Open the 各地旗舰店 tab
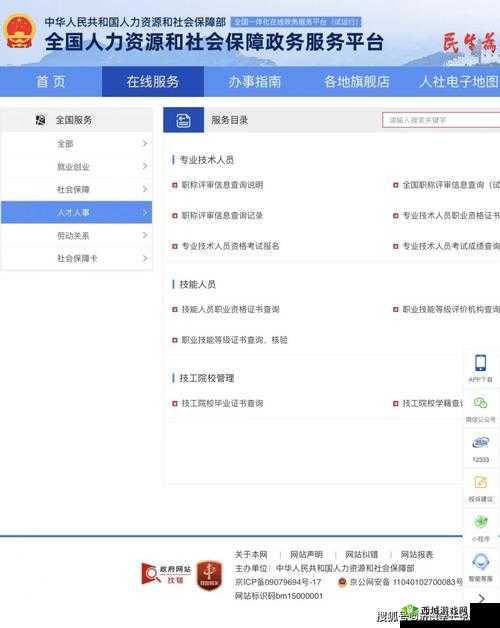 pos(357,82)
